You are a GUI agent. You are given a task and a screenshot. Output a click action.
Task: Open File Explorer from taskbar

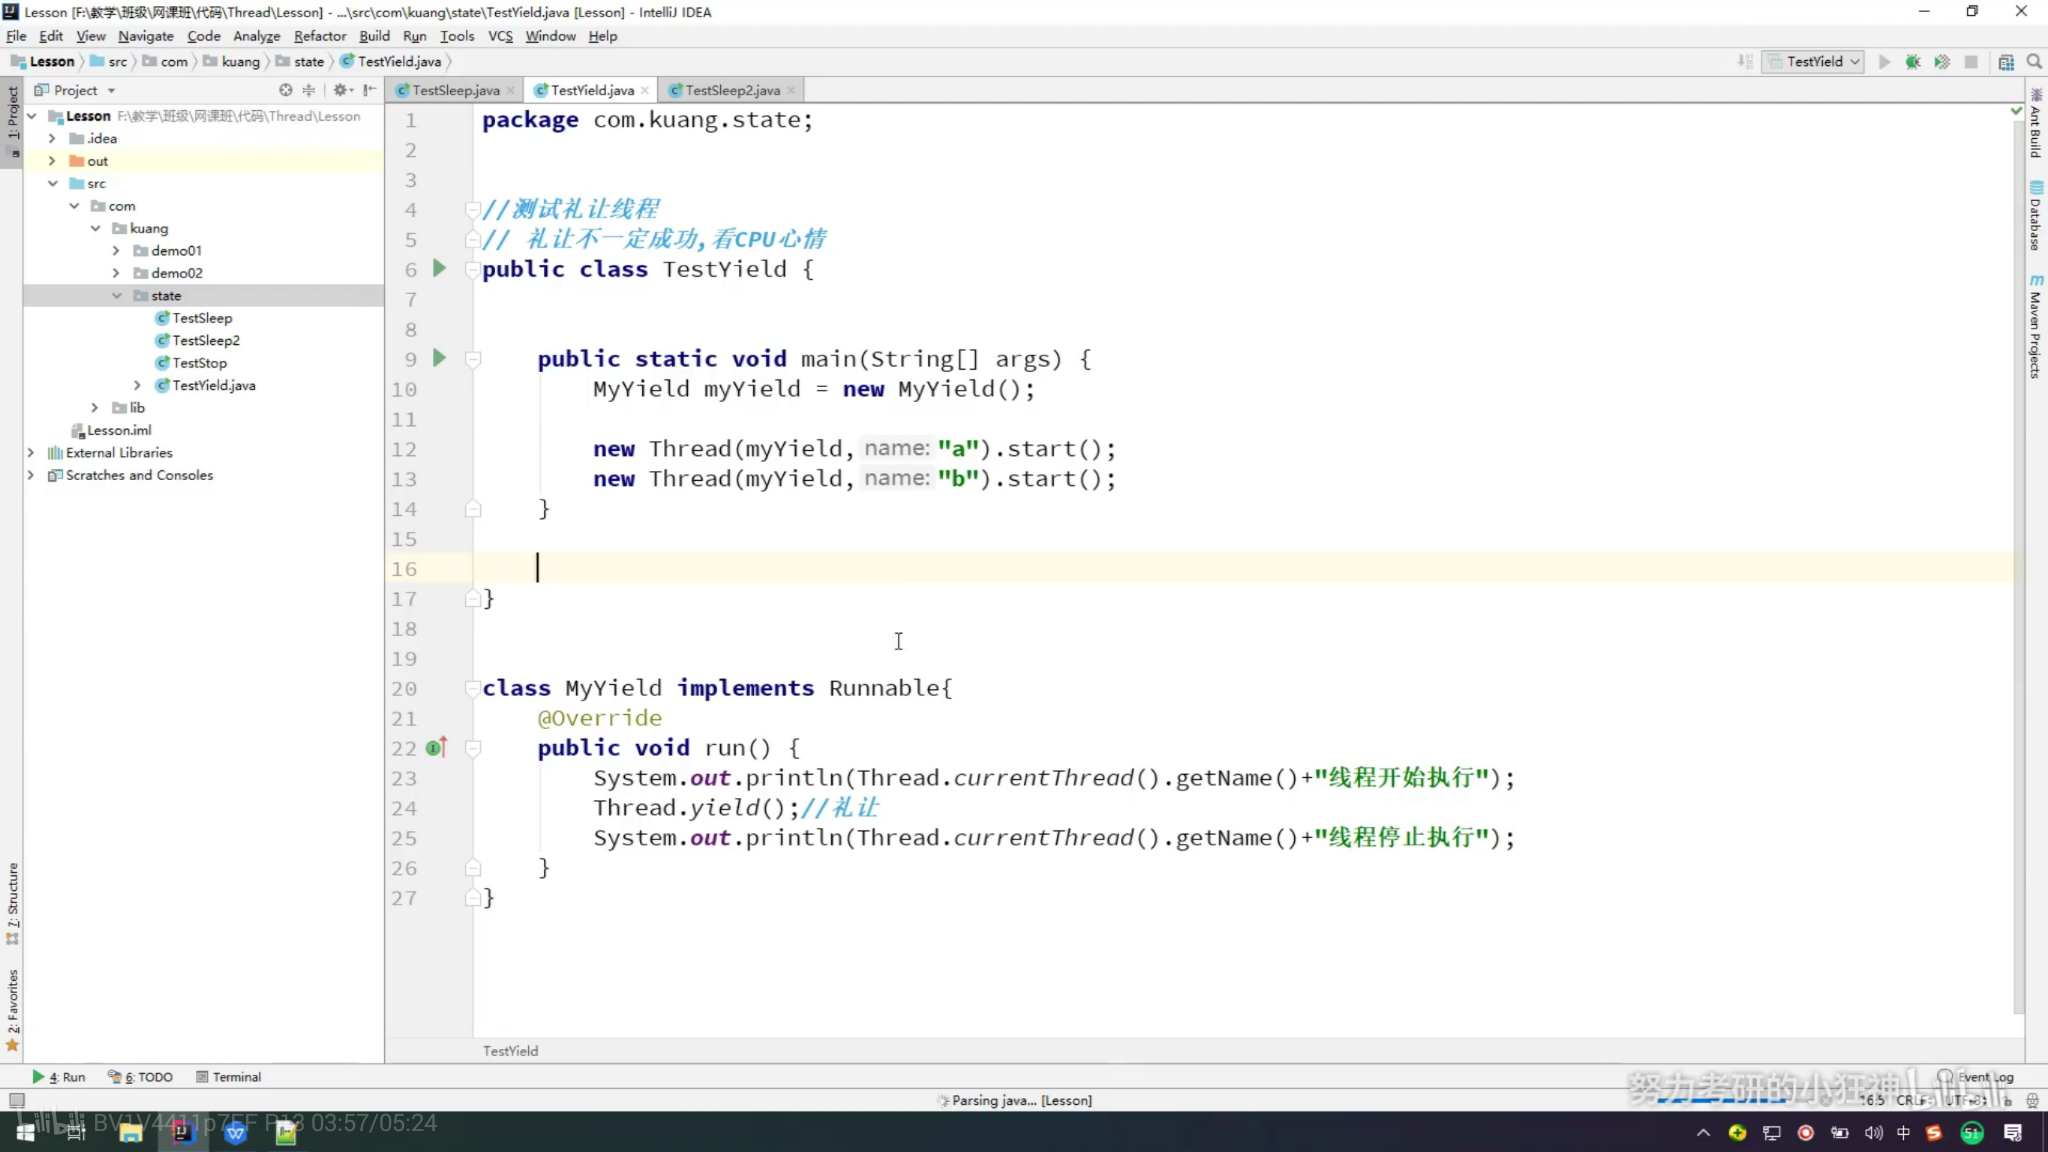pos(130,1132)
